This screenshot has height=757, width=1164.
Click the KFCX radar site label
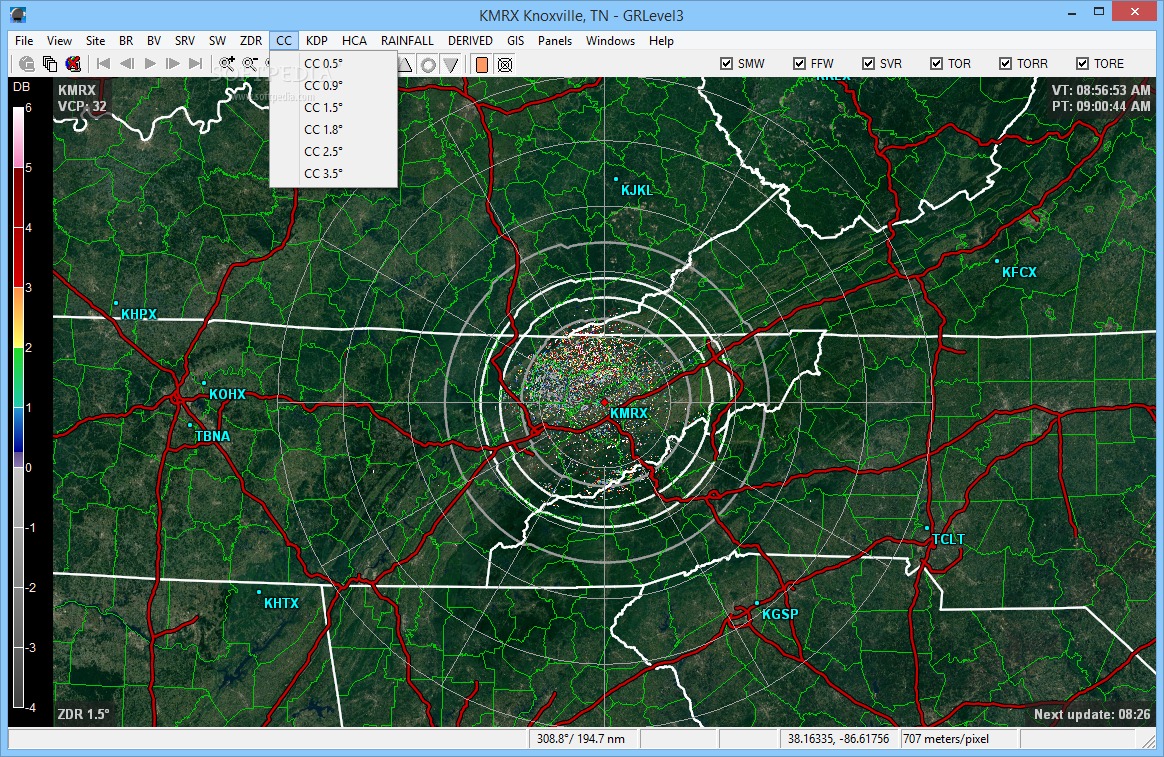(x=1018, y=272)
